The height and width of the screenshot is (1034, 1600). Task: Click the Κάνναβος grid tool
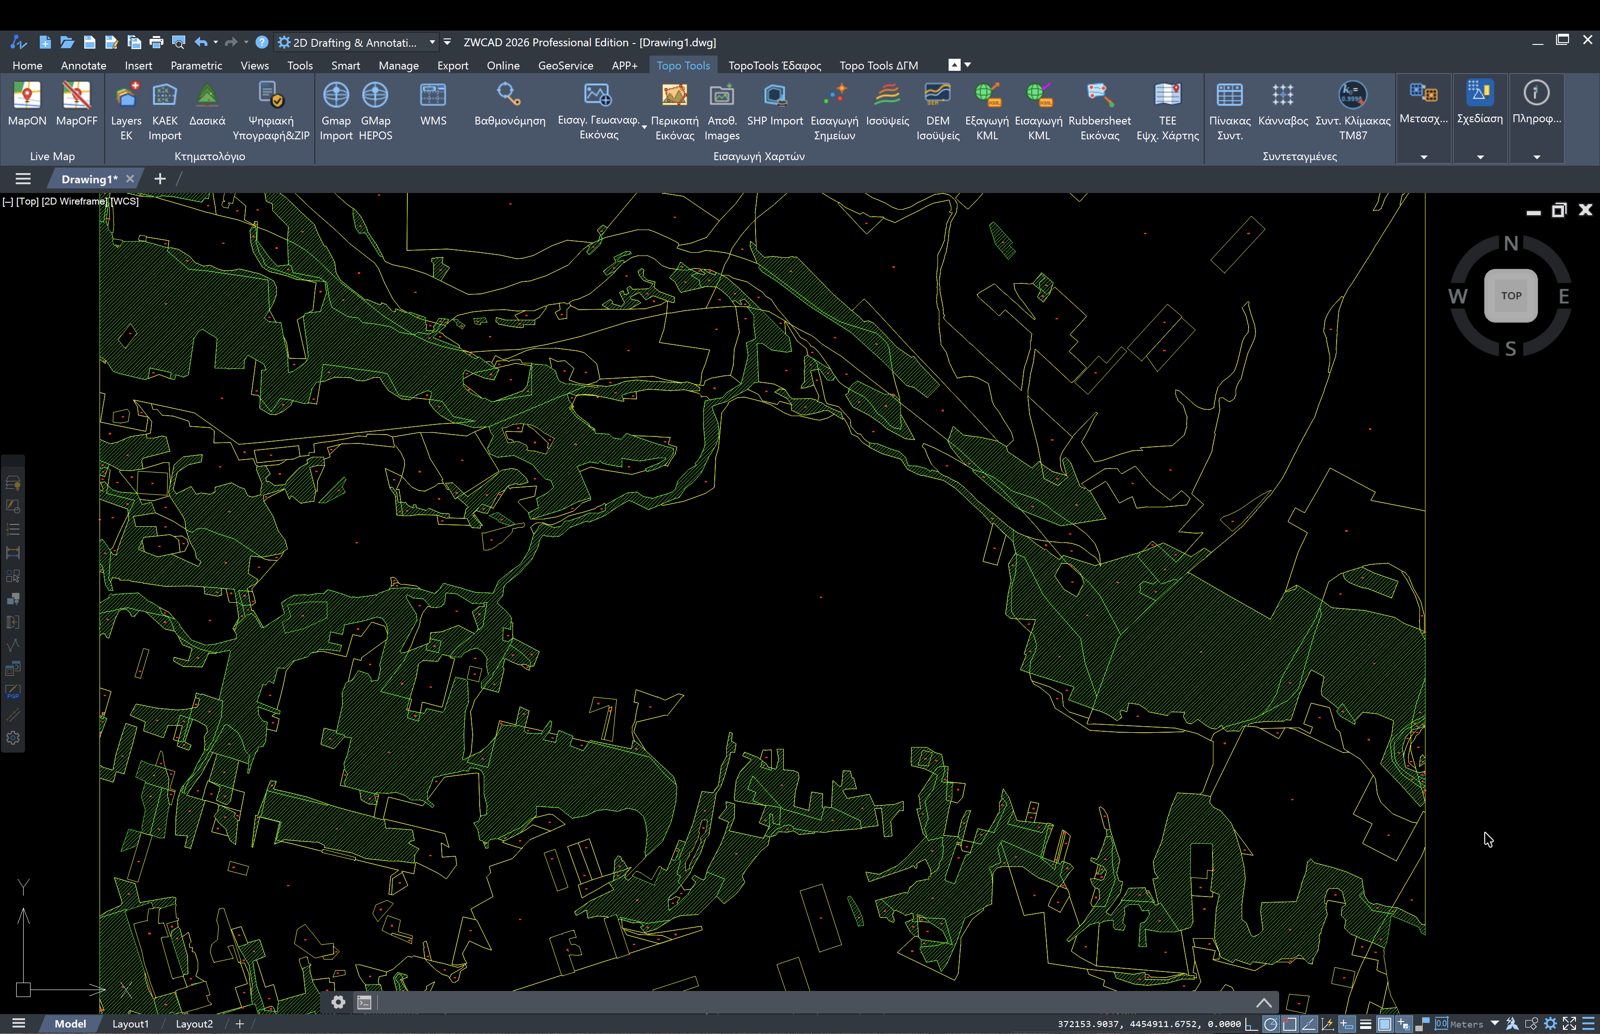(1283, 104)
